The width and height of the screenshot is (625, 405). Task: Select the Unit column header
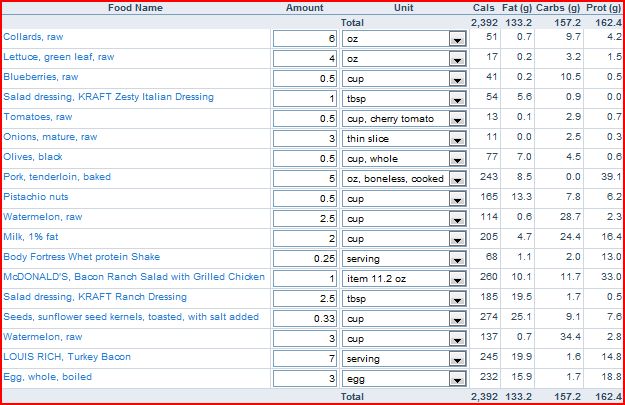click(404, 8)
